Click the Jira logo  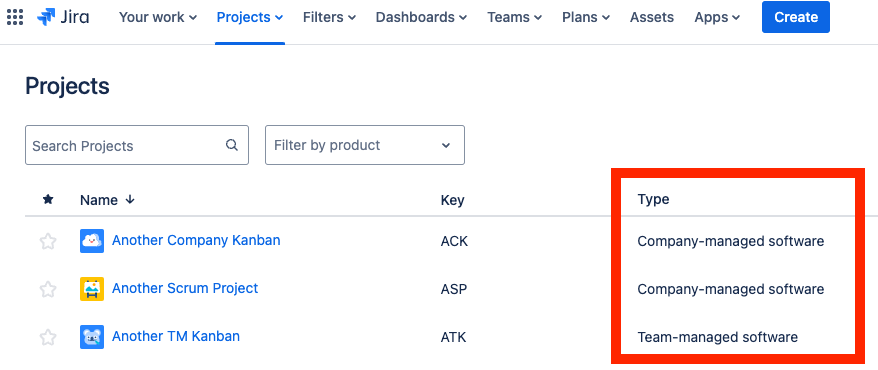[x=63, y=17]
